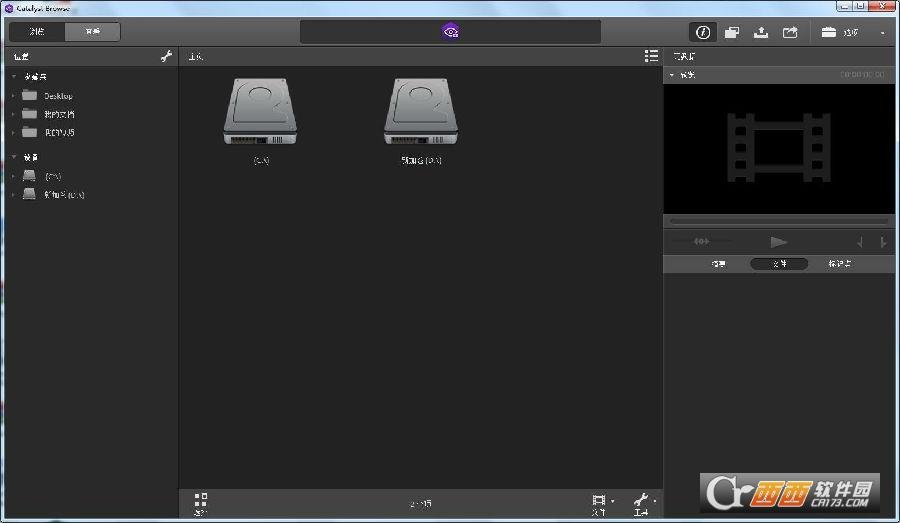The height and width of the screenshot is (523, 900).
Task: Select the middle pill tab in the inspector
Action: (779, 264)
